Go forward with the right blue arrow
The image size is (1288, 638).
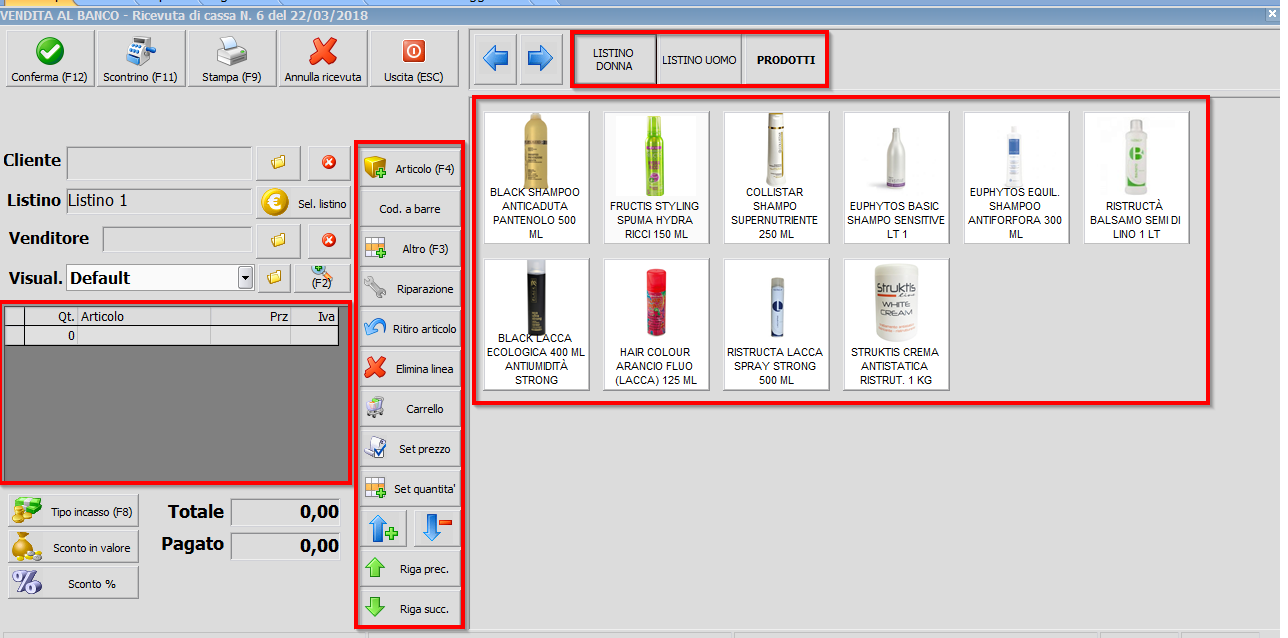tap(540, 59)
